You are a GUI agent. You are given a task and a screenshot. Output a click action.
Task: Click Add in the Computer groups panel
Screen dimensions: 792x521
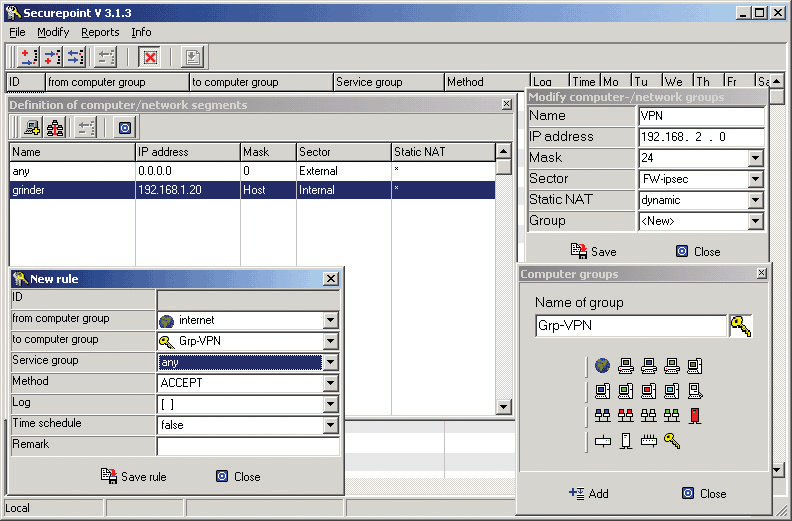point(588,493)
